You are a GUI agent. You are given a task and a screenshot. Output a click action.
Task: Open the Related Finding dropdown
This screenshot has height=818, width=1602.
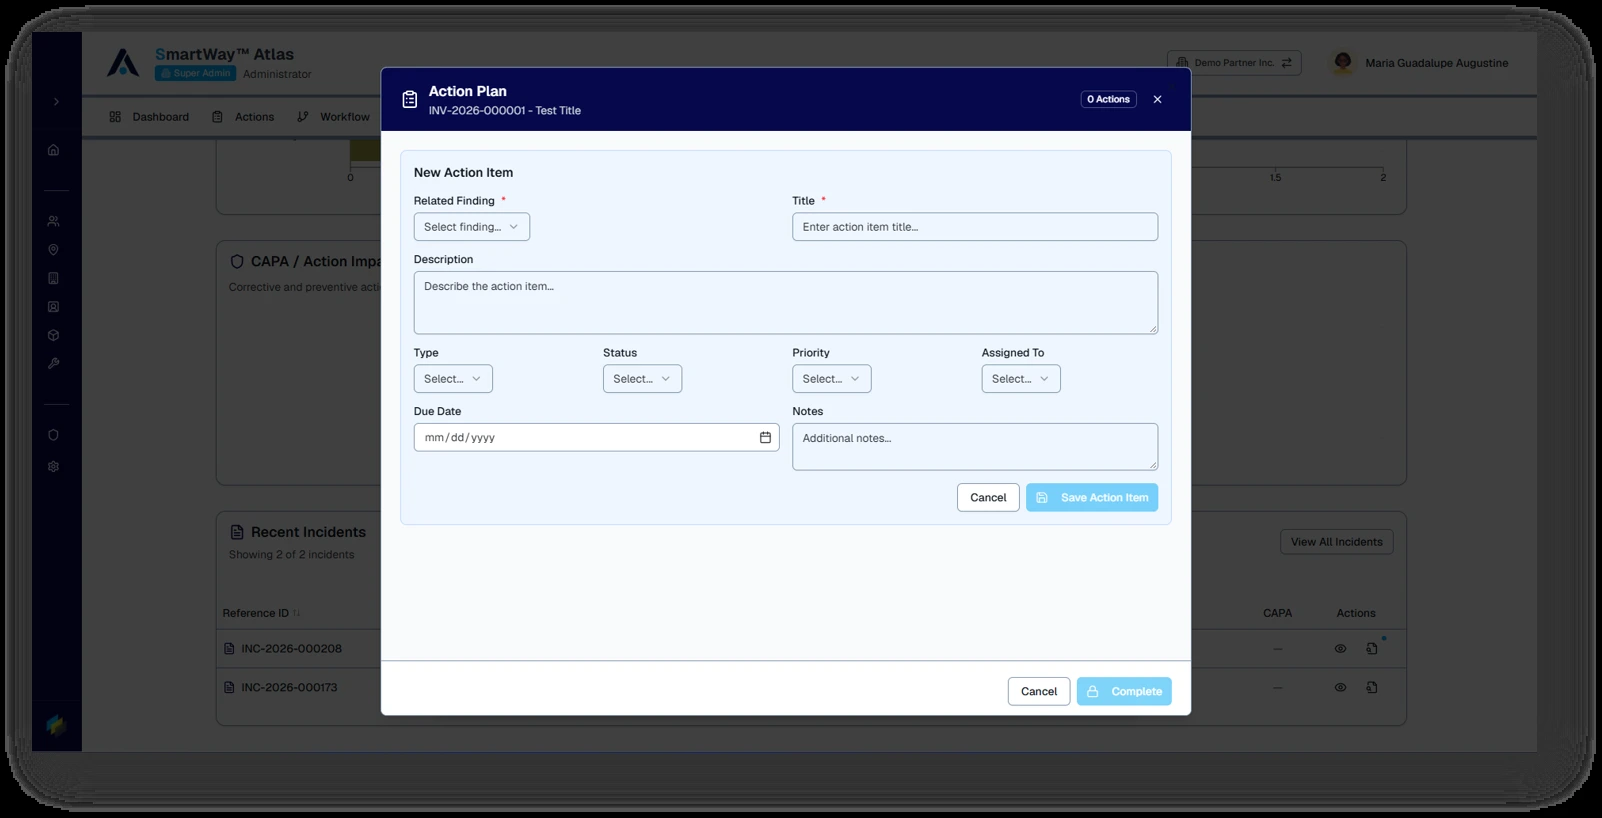pyautogui.click(x=472, y=227)
